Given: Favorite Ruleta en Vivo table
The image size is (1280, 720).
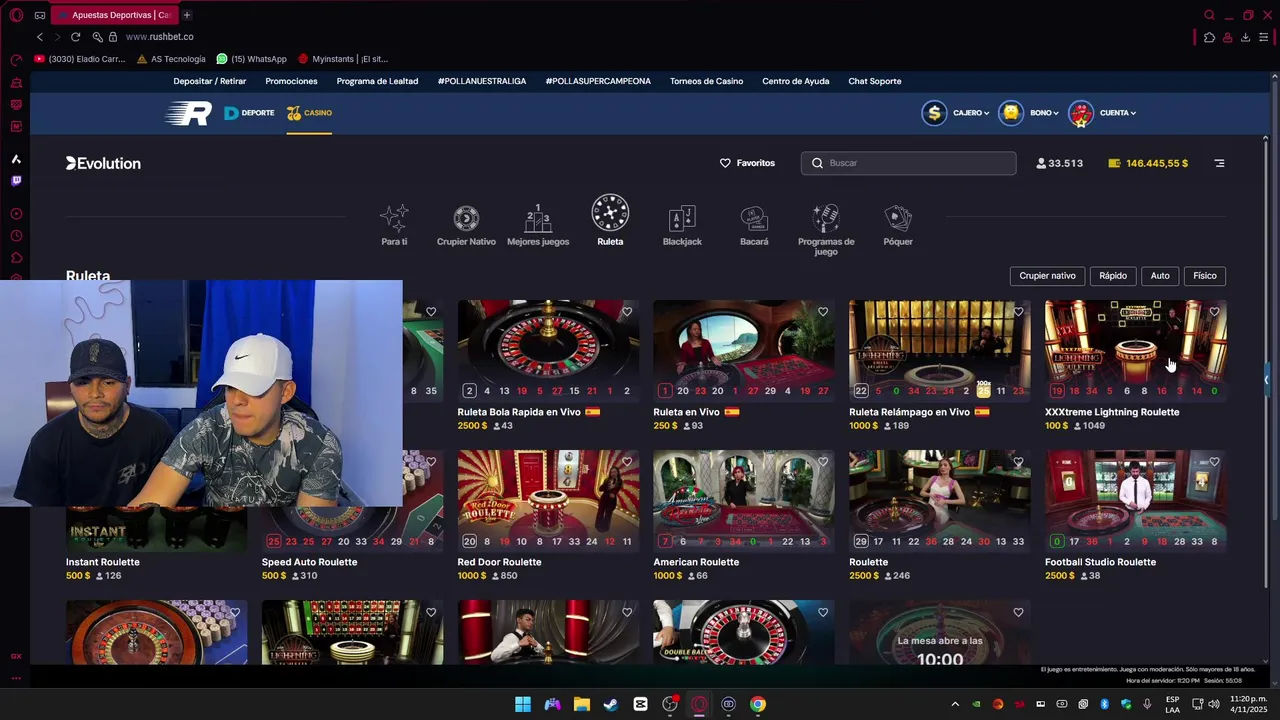Looking at the screenshot, I should tap(823, 312).
